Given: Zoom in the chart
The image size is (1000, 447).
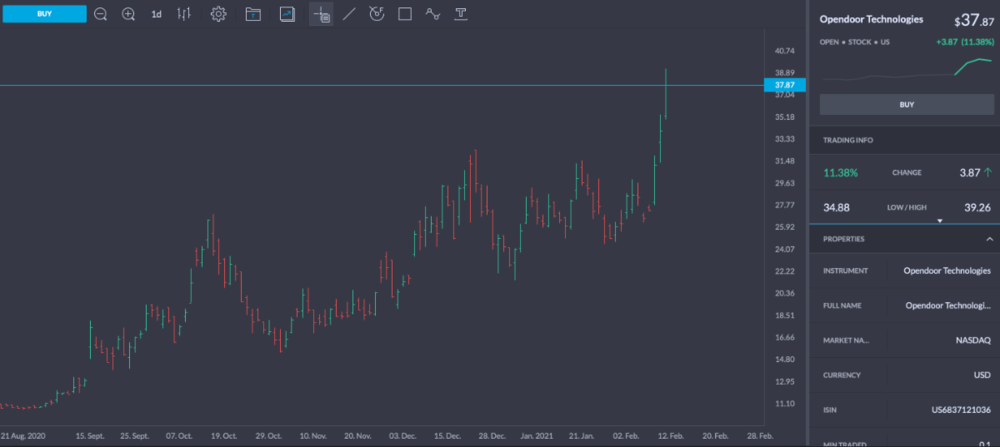Looking at the screenshot, I should tap(128, 14).
